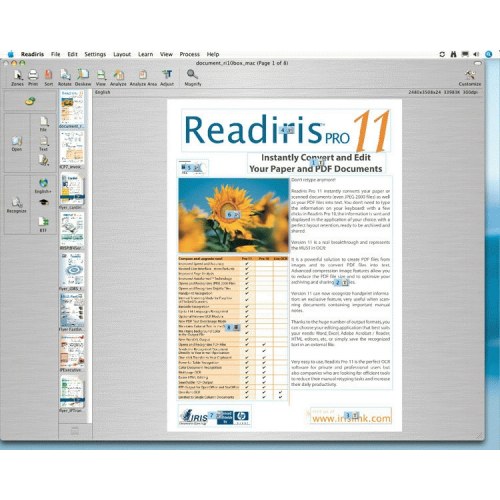
Task: Click the Open button in side panel
Action: (17, 144)
